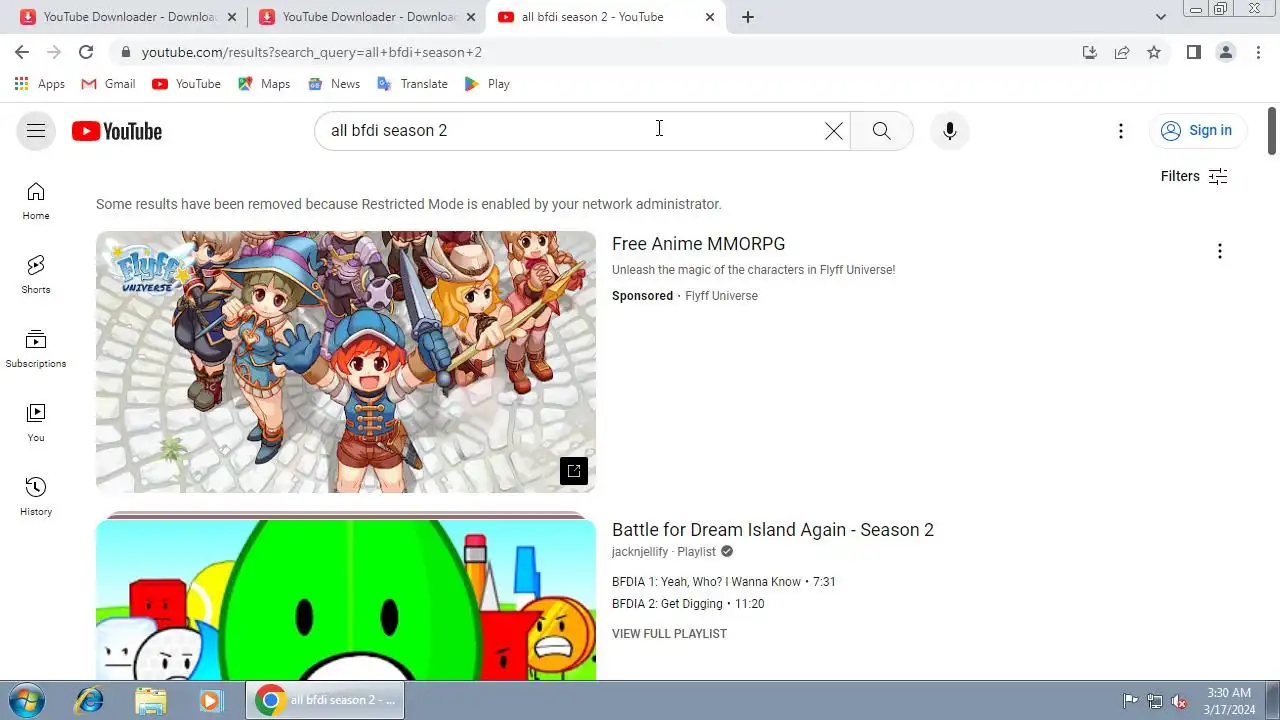Reload the page
This screenshot has width=1280, height=720.
tap(86, 52)
